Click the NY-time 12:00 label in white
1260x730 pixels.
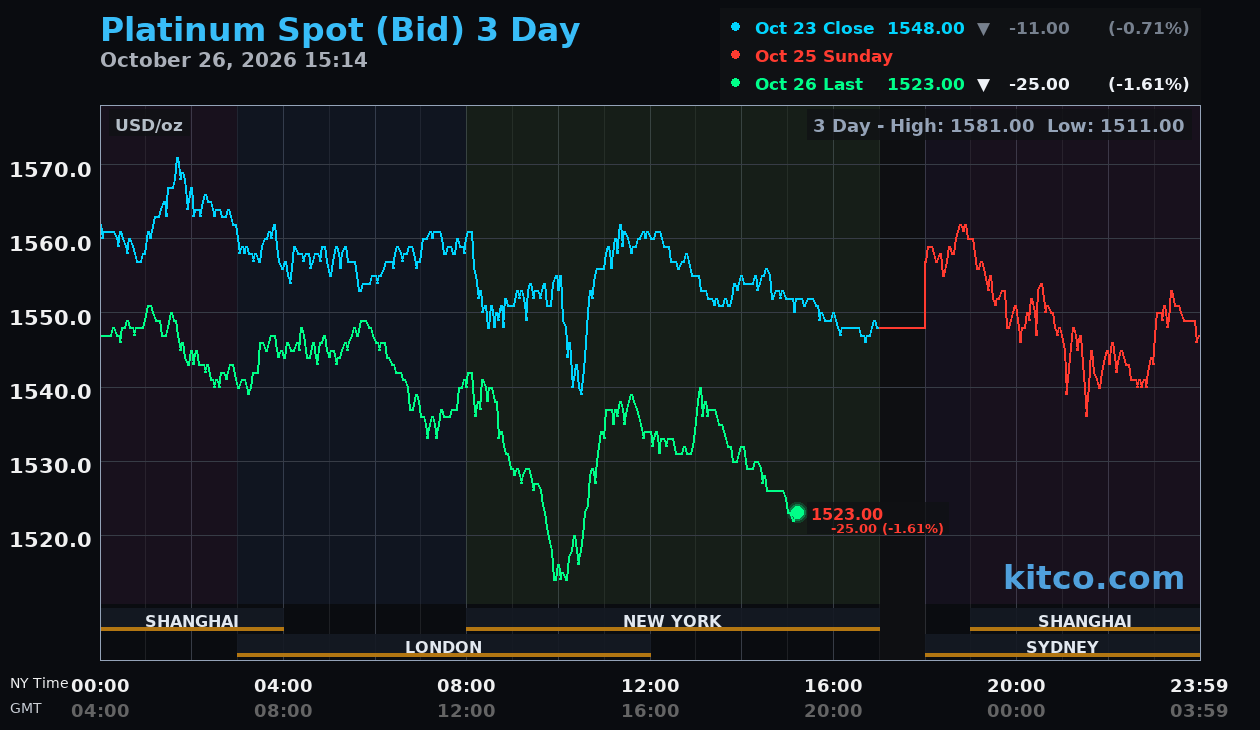click(650, 686)
